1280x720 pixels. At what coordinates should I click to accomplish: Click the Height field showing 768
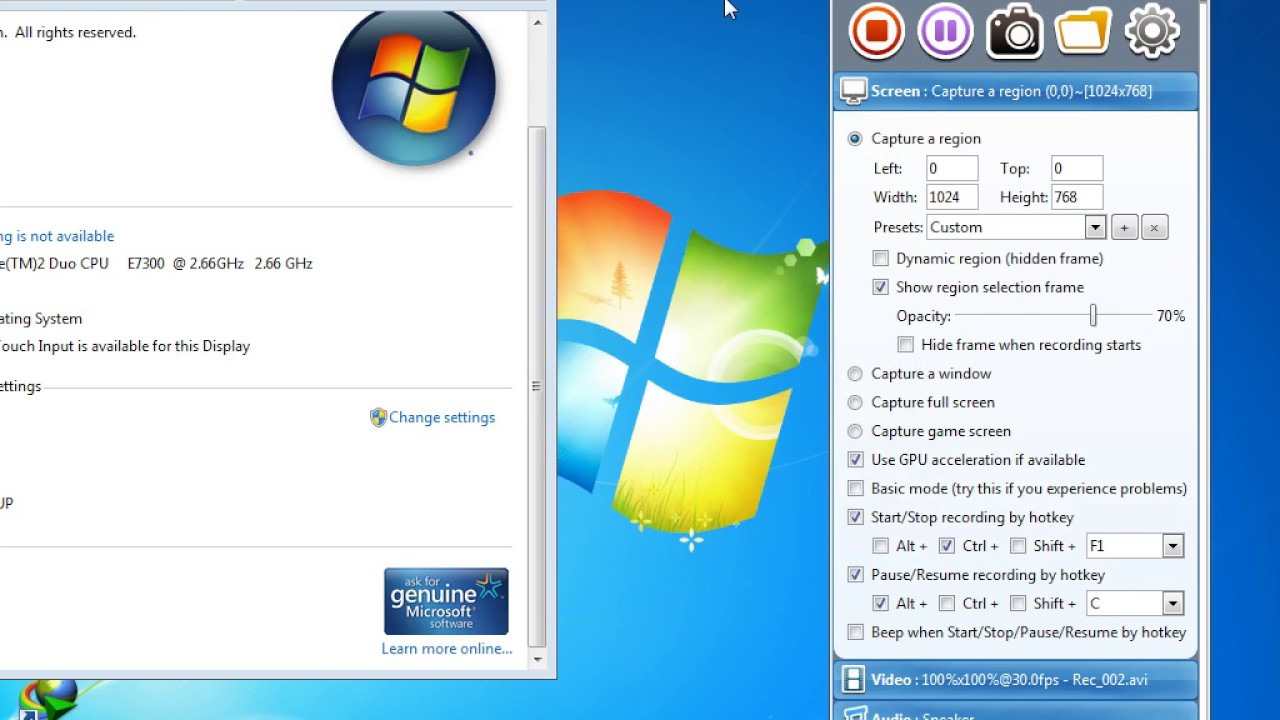tap(1077, 198)
